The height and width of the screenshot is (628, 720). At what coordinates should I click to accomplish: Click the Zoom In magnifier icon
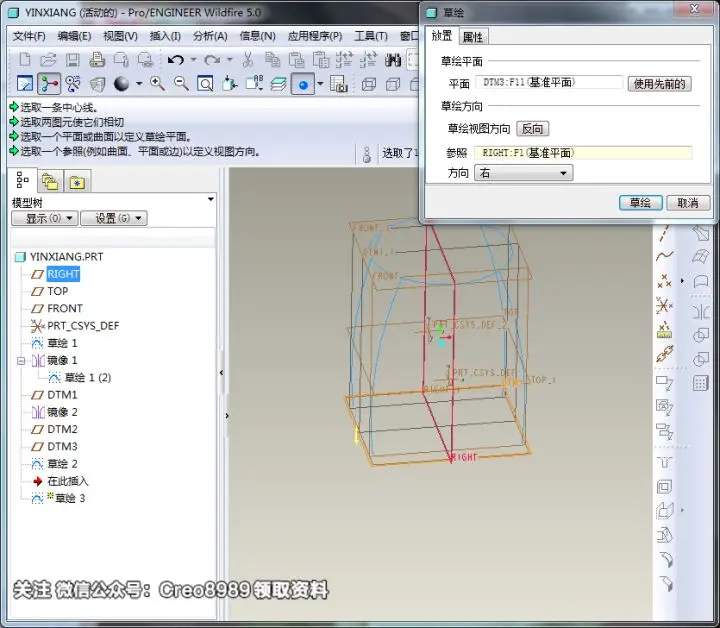[x=157, y=84]
